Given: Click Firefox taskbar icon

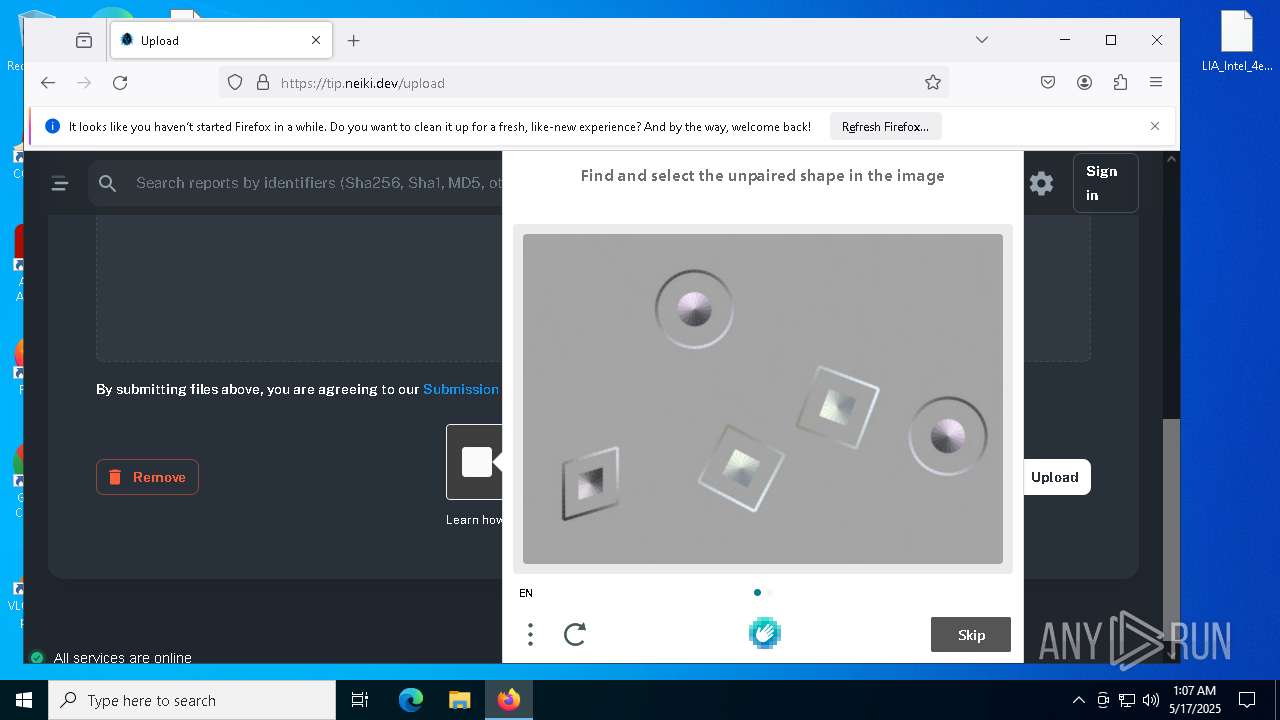Looking at the screenshot, I should [508, 700].
